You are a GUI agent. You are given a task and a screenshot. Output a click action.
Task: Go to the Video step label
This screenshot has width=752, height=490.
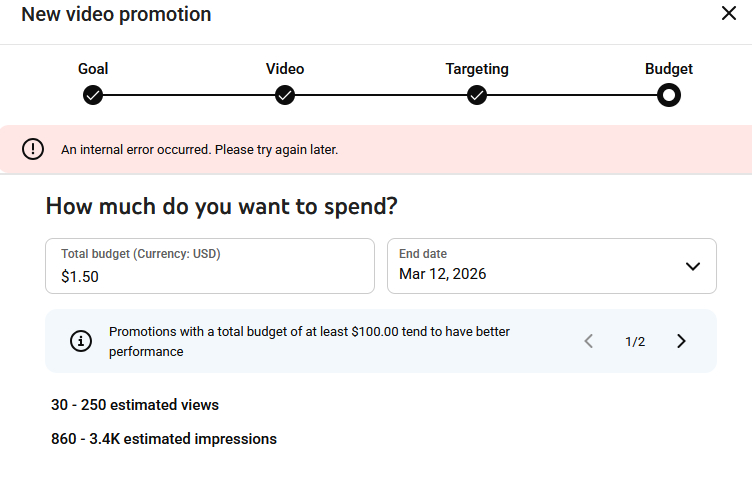click(x=285, y=69)
